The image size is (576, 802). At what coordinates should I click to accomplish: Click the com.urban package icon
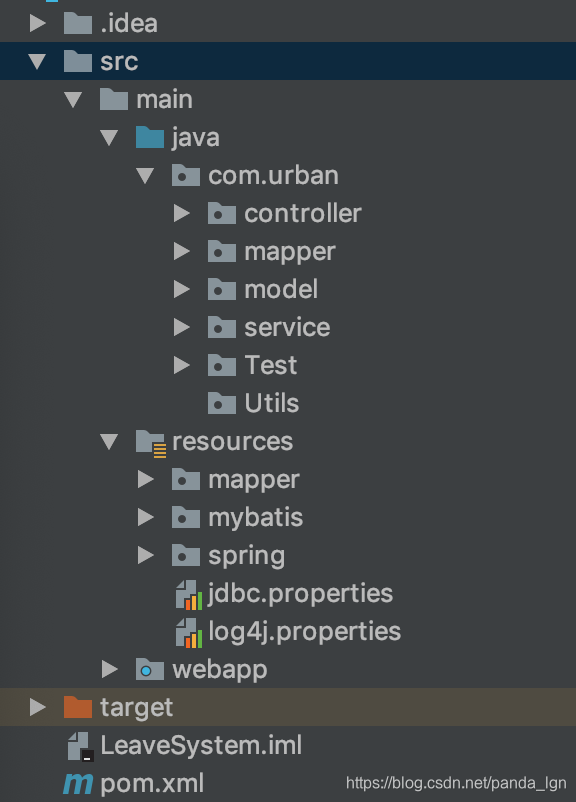pyautogui.click(x=186, y=175)
